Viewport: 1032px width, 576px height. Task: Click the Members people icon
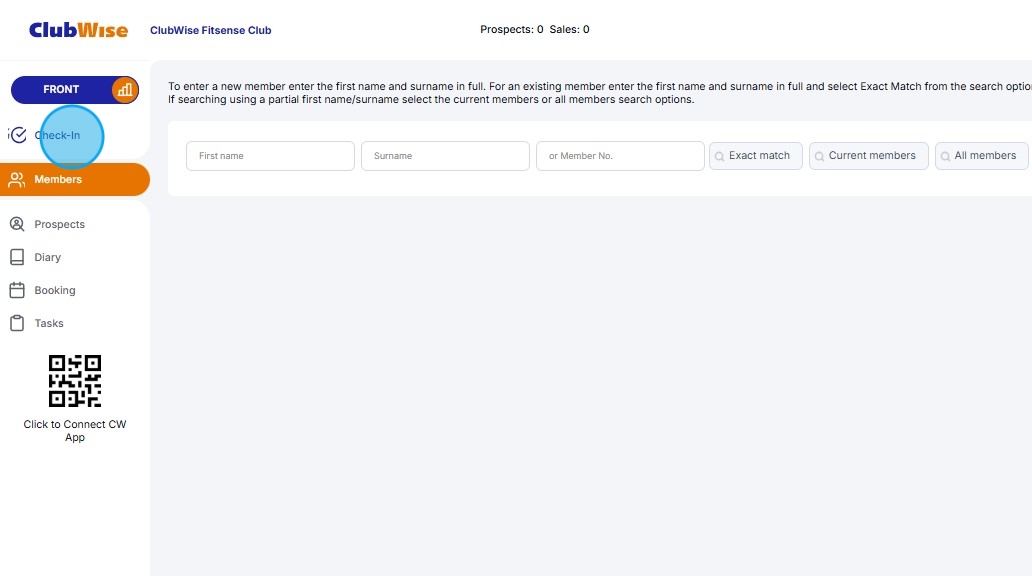pyautogui.click(x=17, y=179)
